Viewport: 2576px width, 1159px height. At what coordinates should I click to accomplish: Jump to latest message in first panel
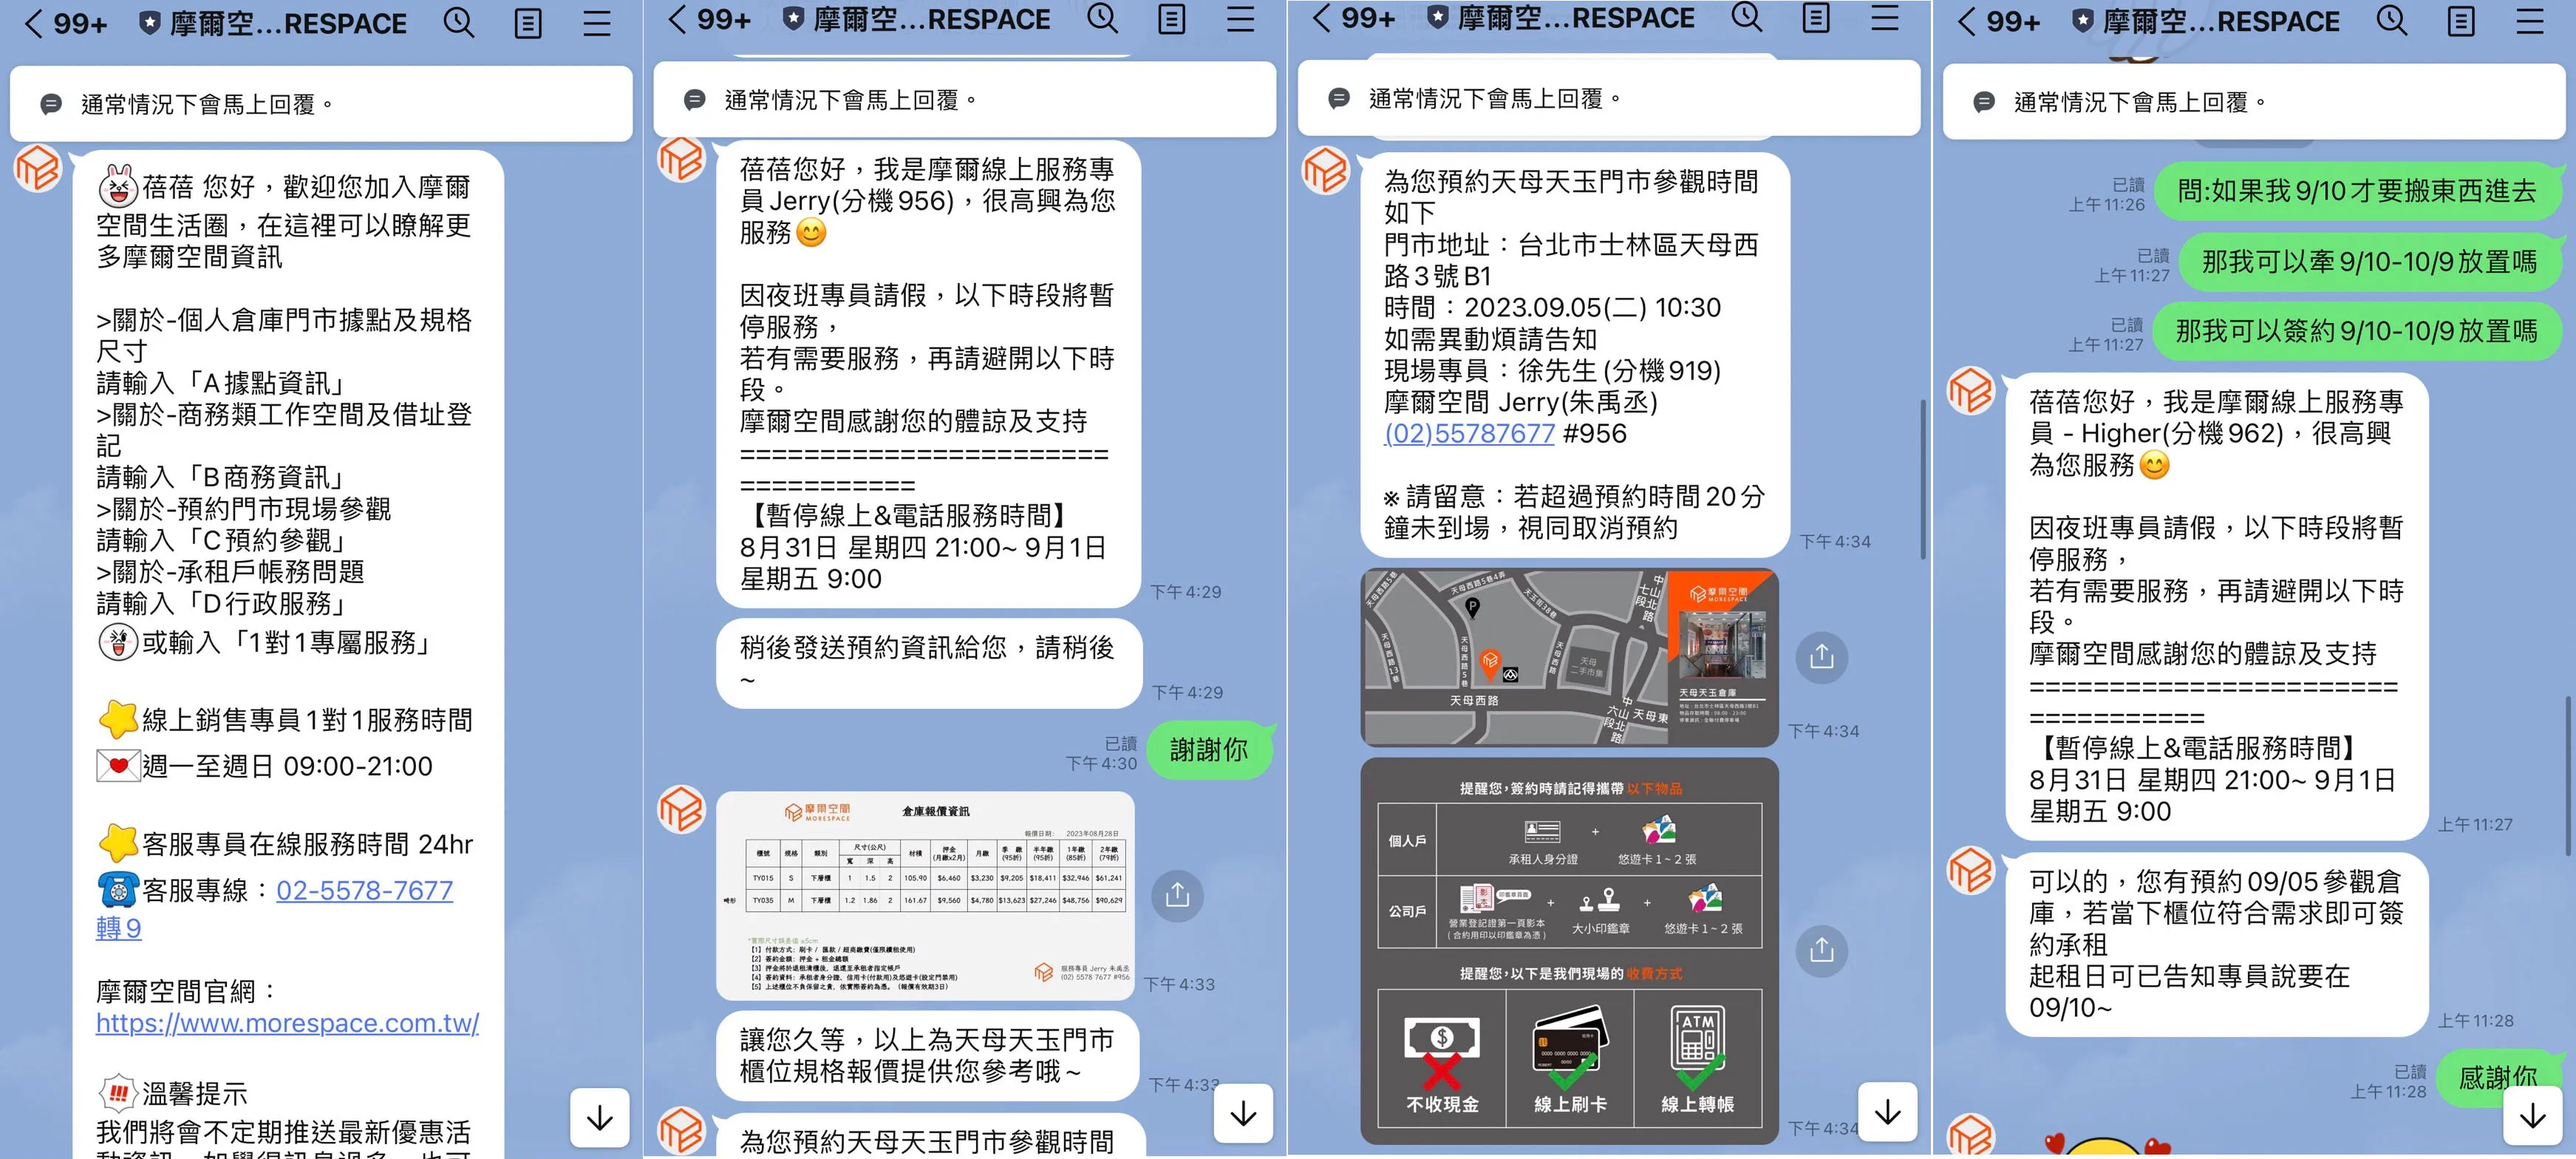pyautogui.click(x=600, y=1117)
